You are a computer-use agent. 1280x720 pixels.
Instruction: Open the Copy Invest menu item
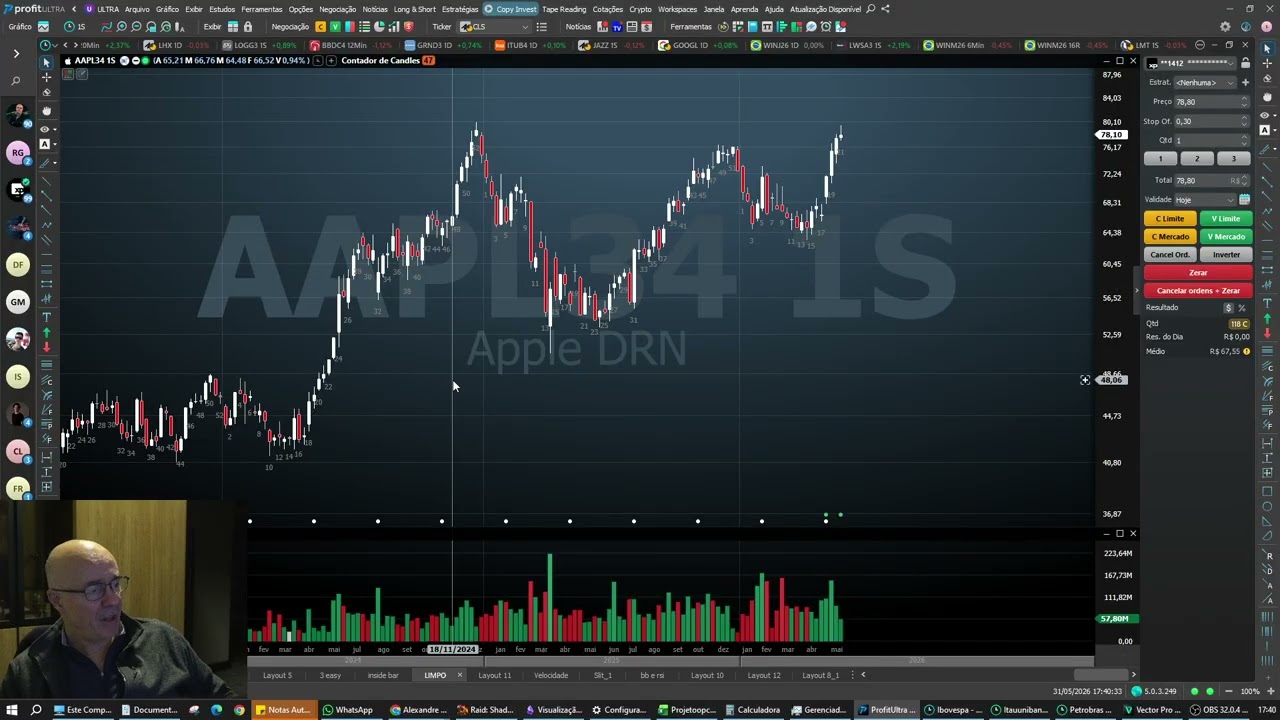510,9
